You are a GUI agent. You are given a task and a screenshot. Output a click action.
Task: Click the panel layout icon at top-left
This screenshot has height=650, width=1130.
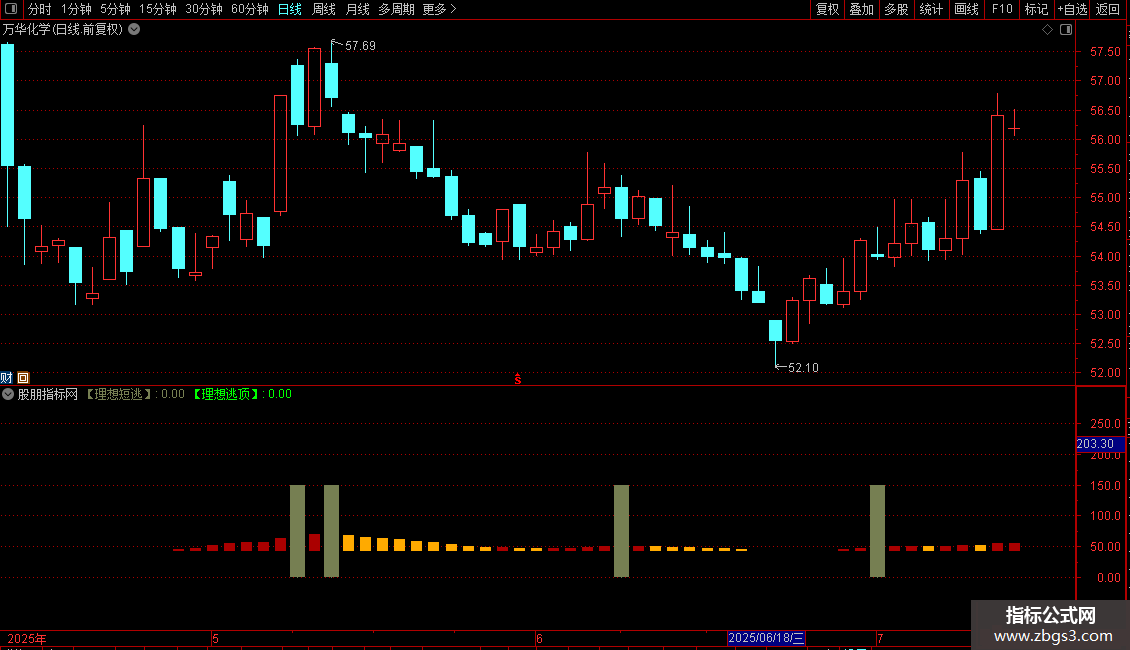pyautogui.click(x=11, y=9)
